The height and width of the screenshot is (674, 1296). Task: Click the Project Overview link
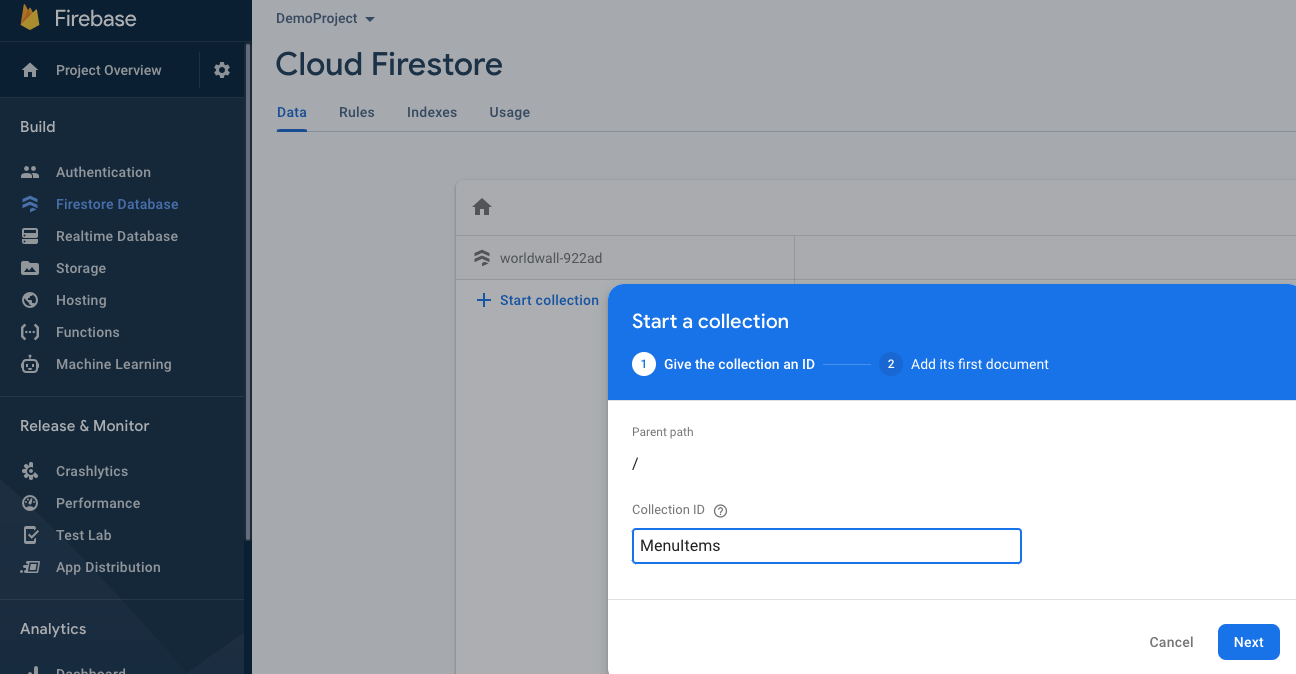[x=109, y=70]
